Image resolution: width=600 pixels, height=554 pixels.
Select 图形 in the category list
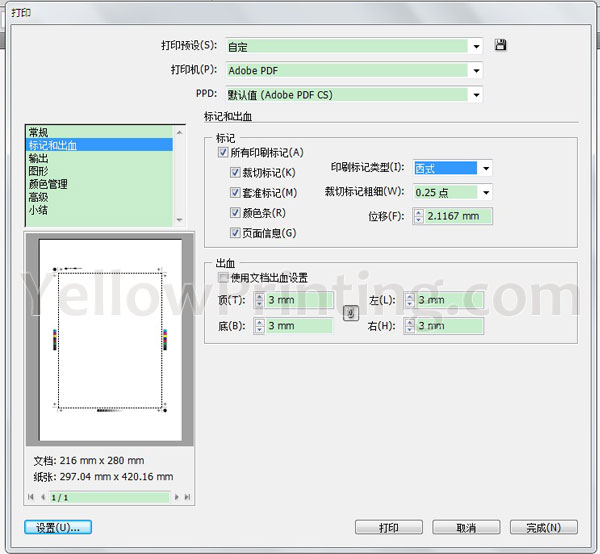(99, 171)
